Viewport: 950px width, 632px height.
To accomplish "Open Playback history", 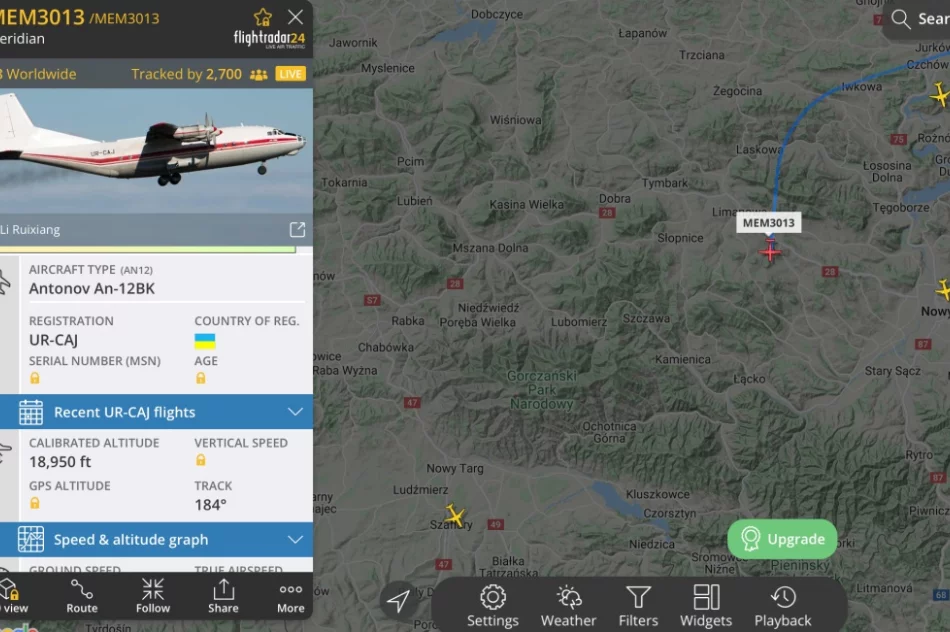I will (783, 605).
